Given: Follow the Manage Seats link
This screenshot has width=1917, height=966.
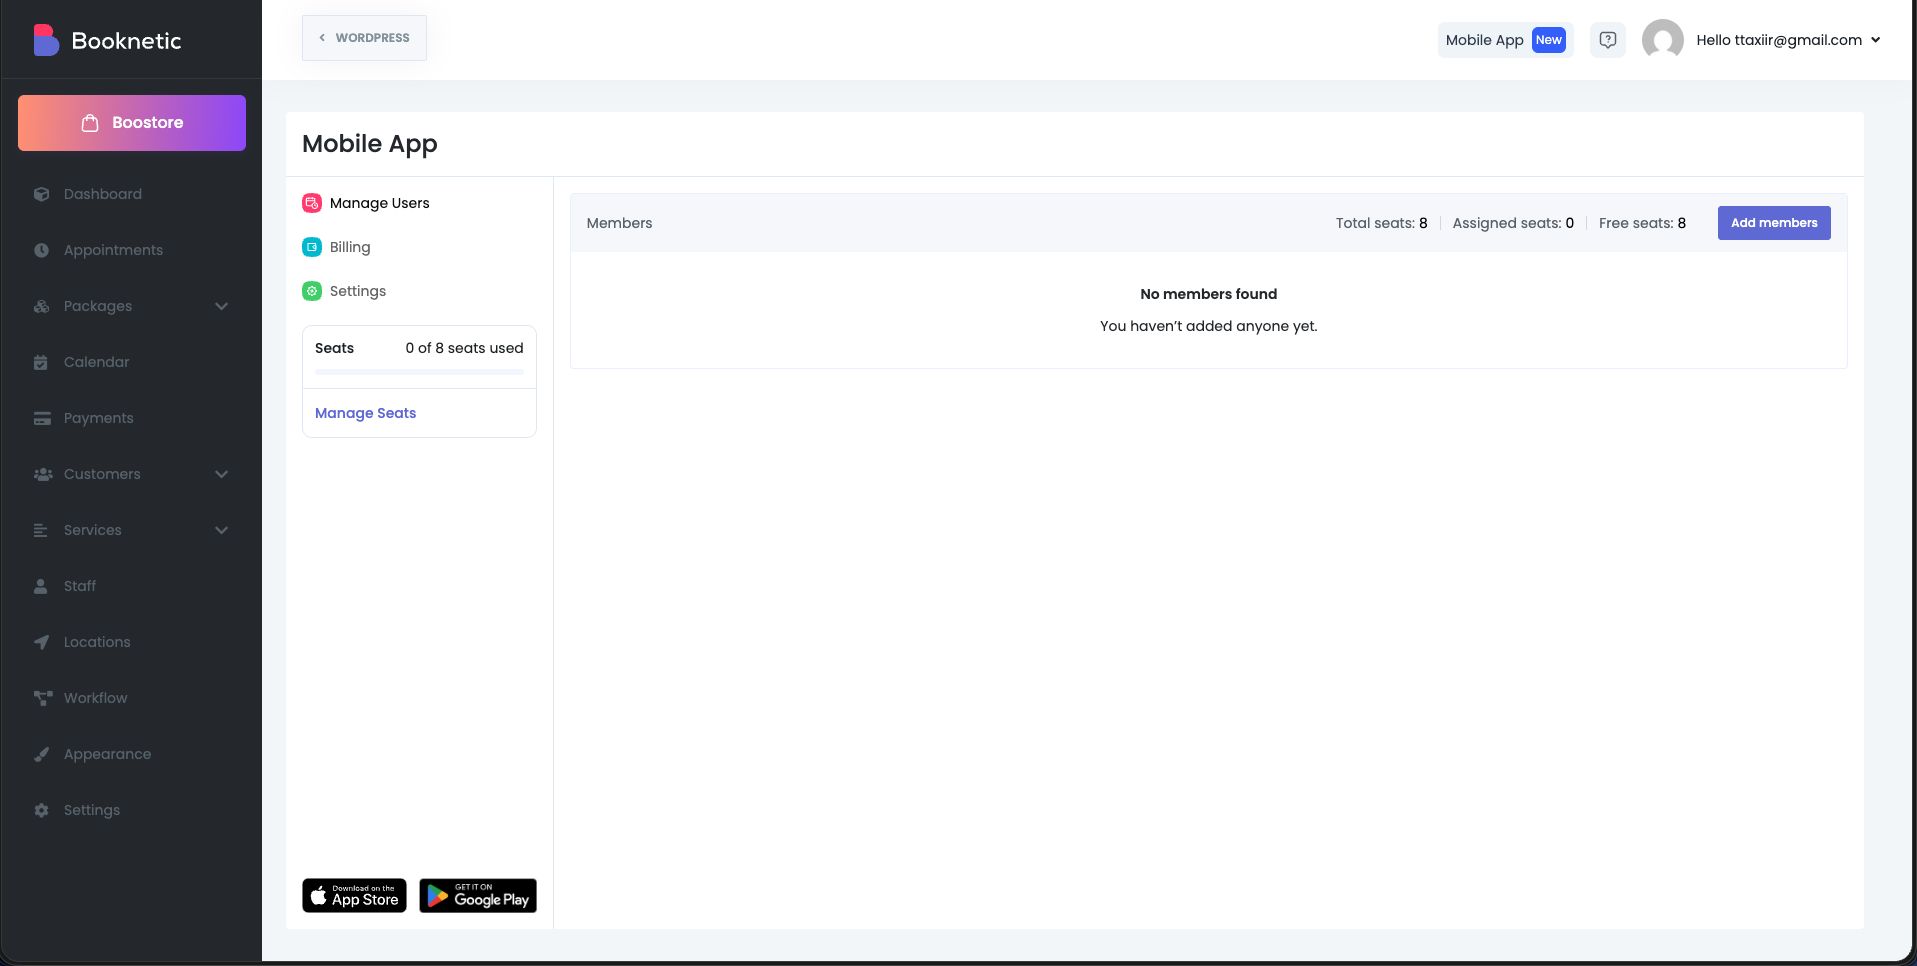Looking at the screenshot, I should click(365, 413).
